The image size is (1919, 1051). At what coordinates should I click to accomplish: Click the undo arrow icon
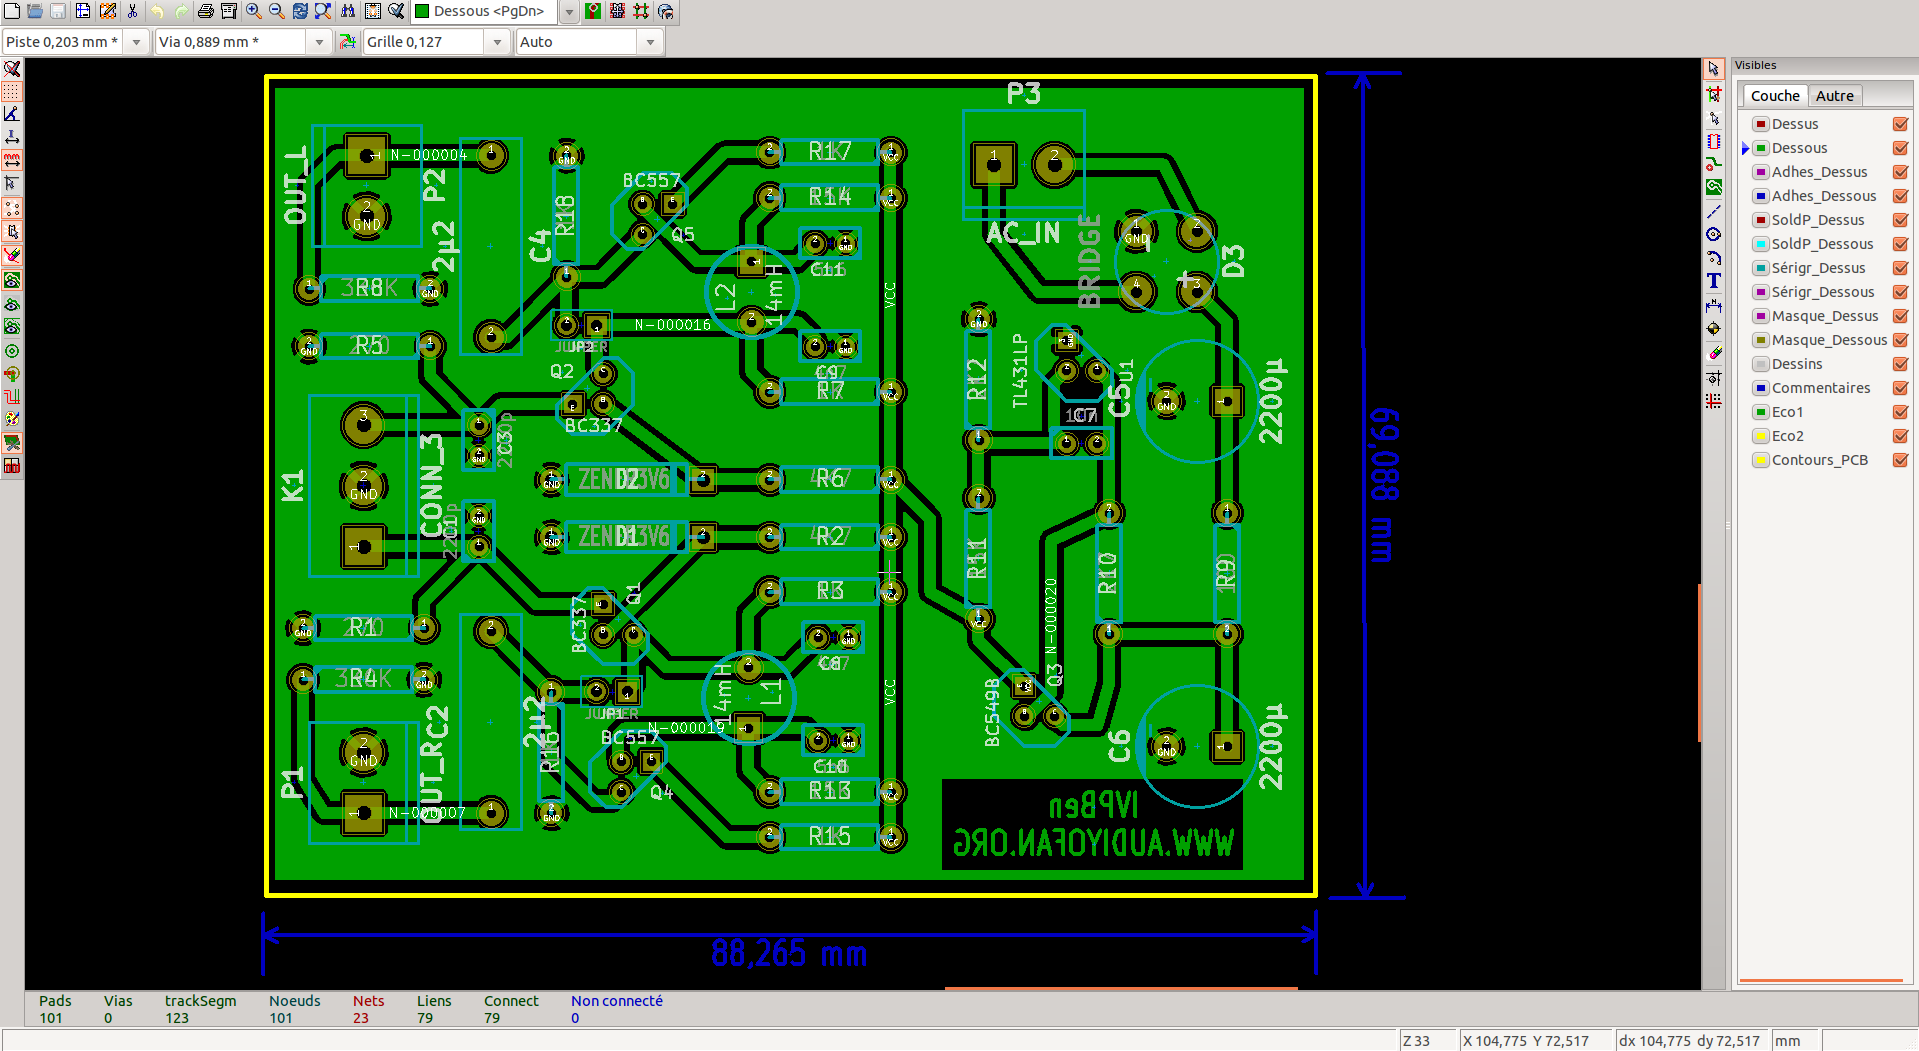click(x=157, y=11)
